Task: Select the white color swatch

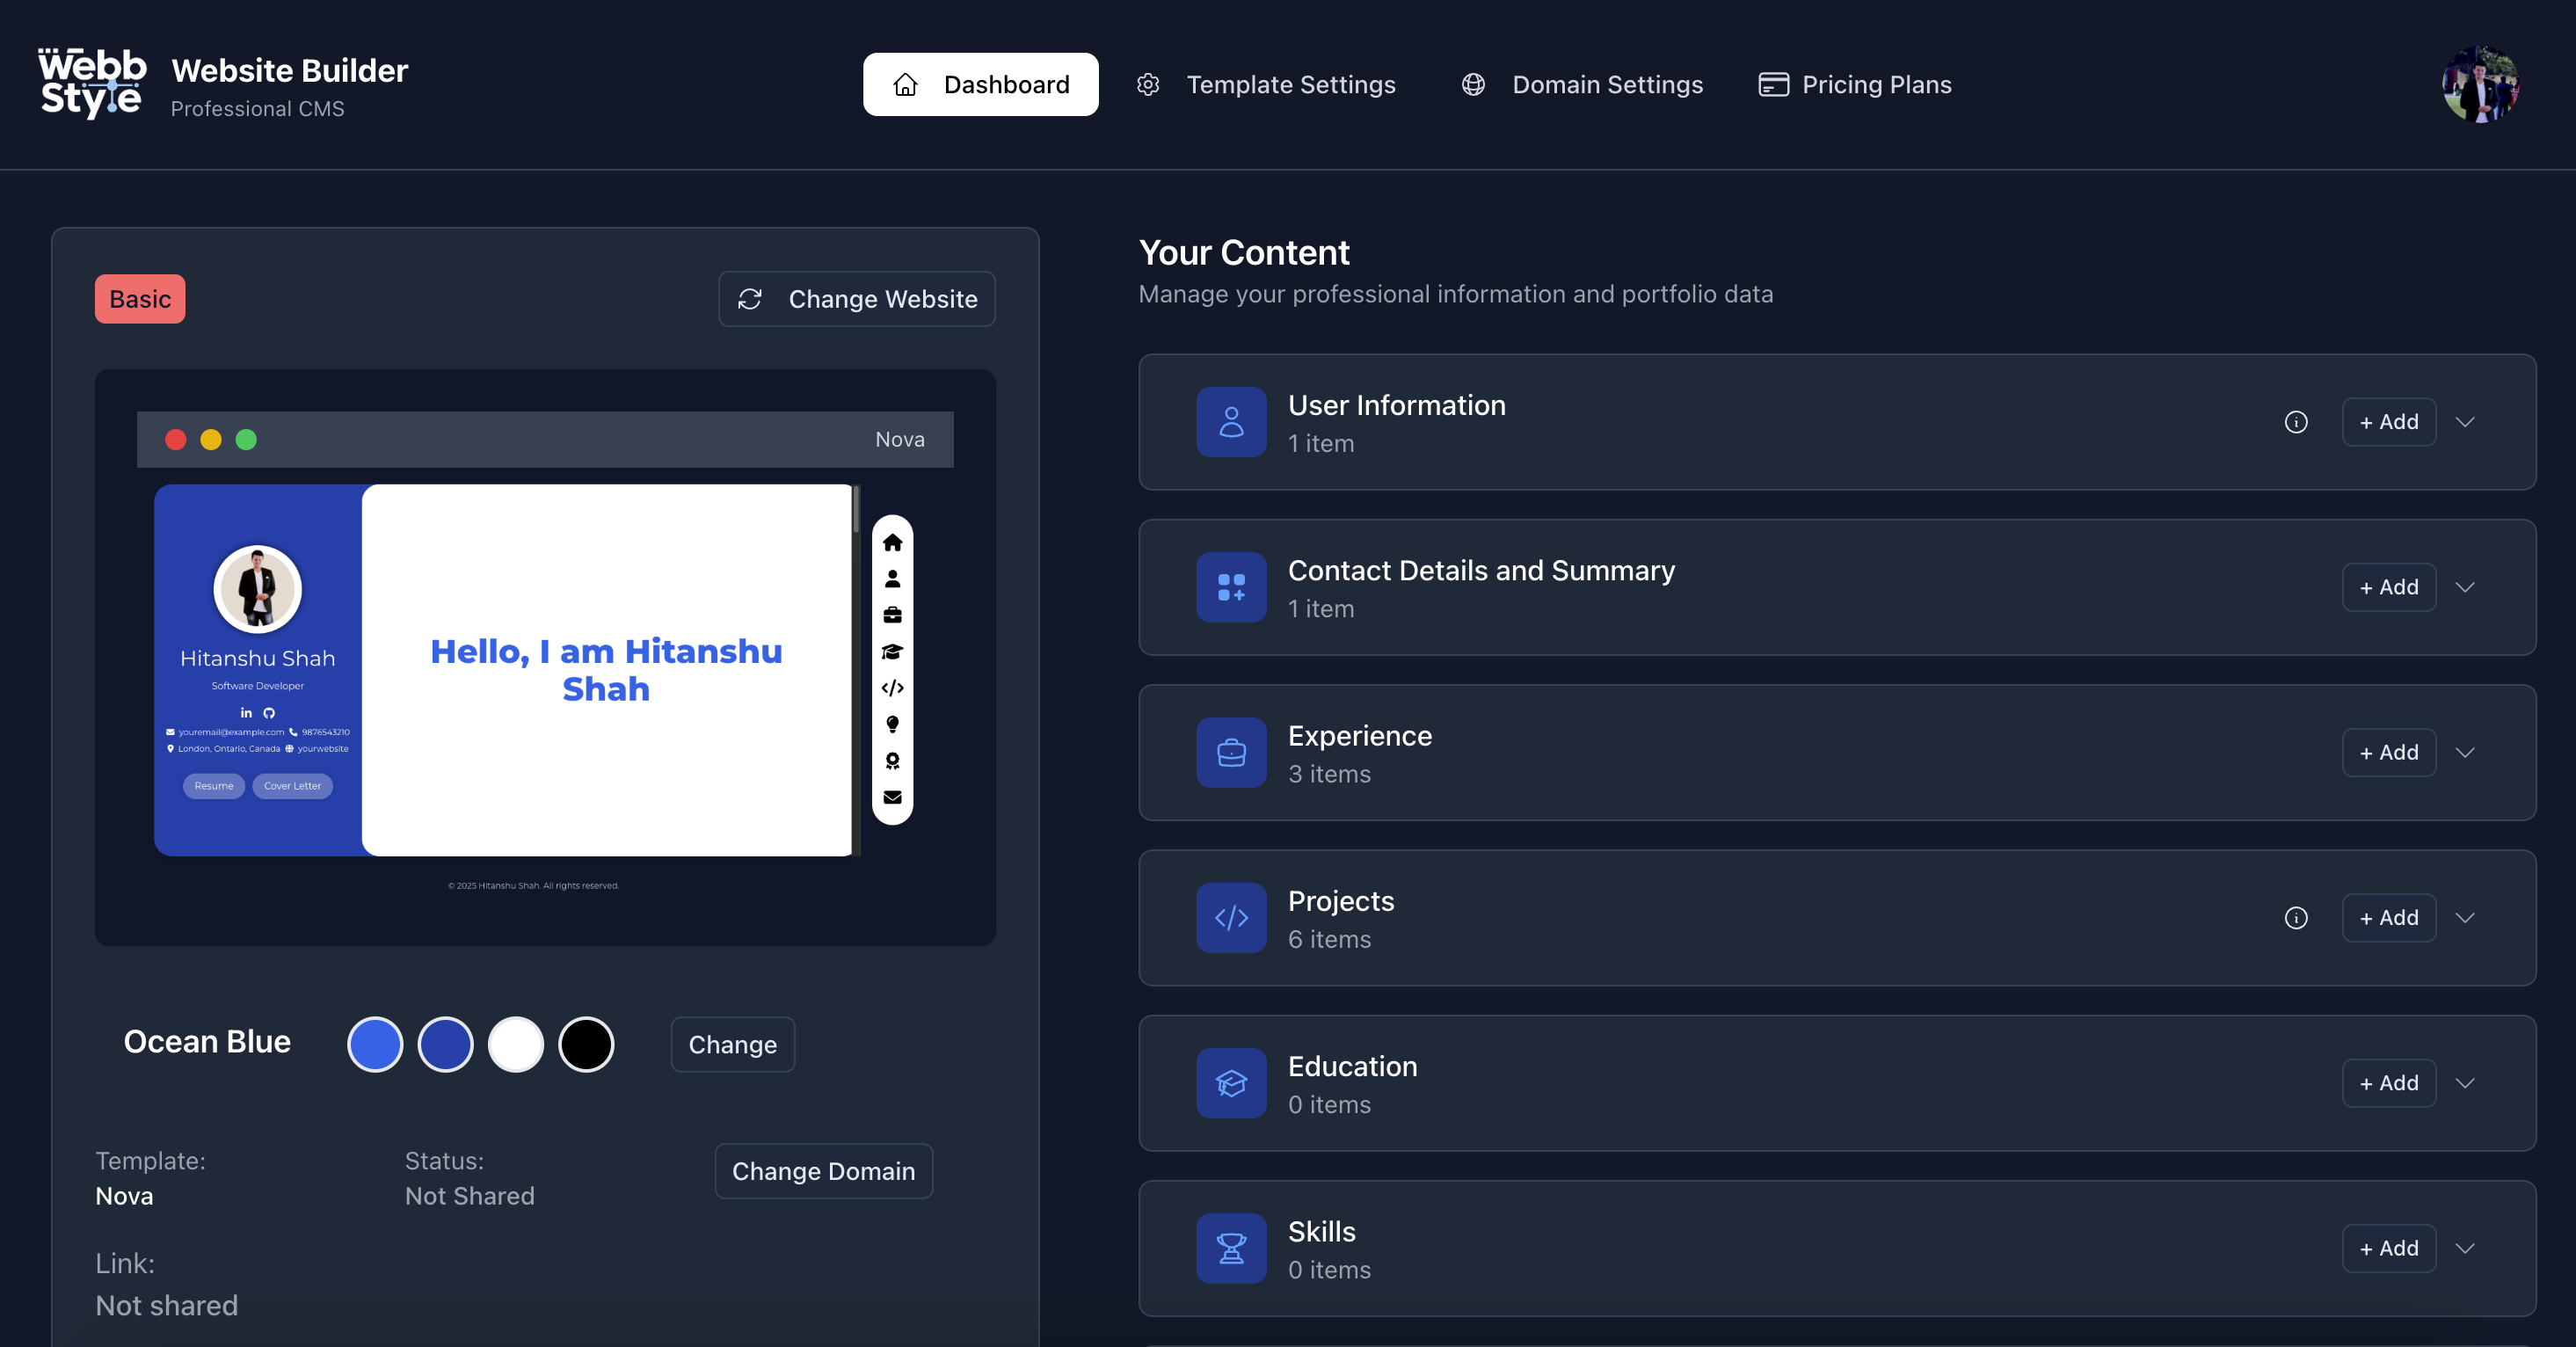Action: click(x=516, y=1044)
